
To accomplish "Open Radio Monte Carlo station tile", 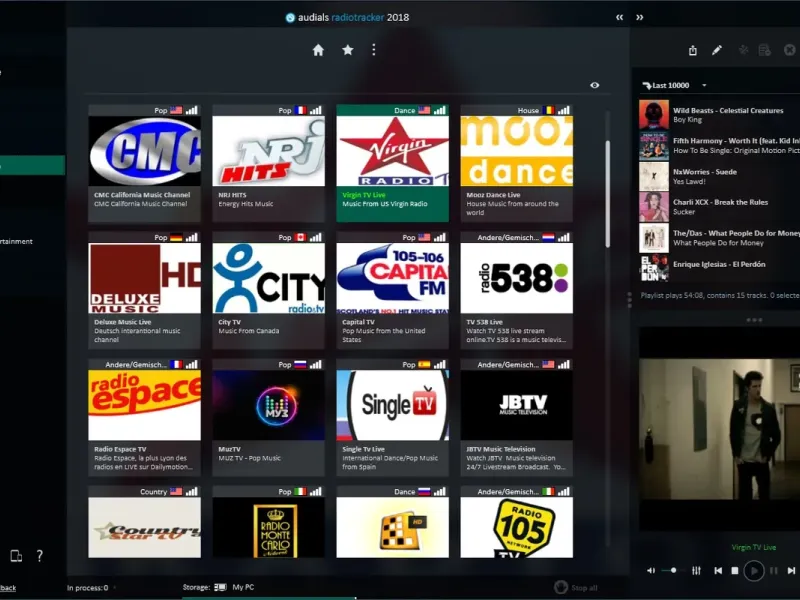I will (268, 522).
